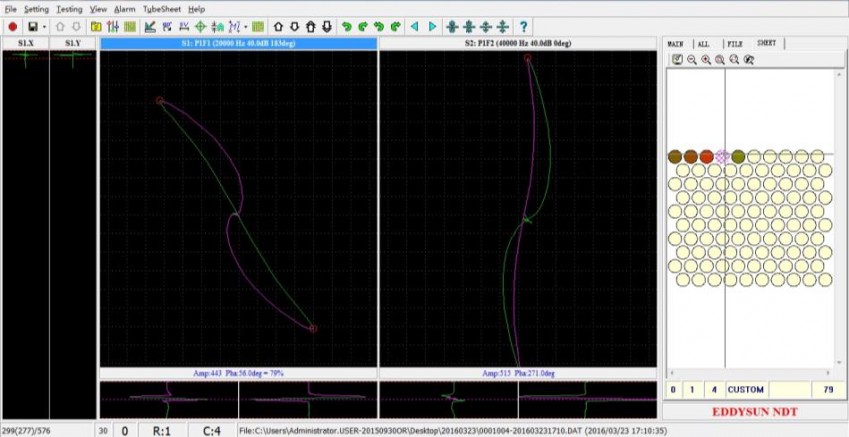Open the Alarm menu
Viewport: 849px width, 437px height.
click(x=124, y=8)
